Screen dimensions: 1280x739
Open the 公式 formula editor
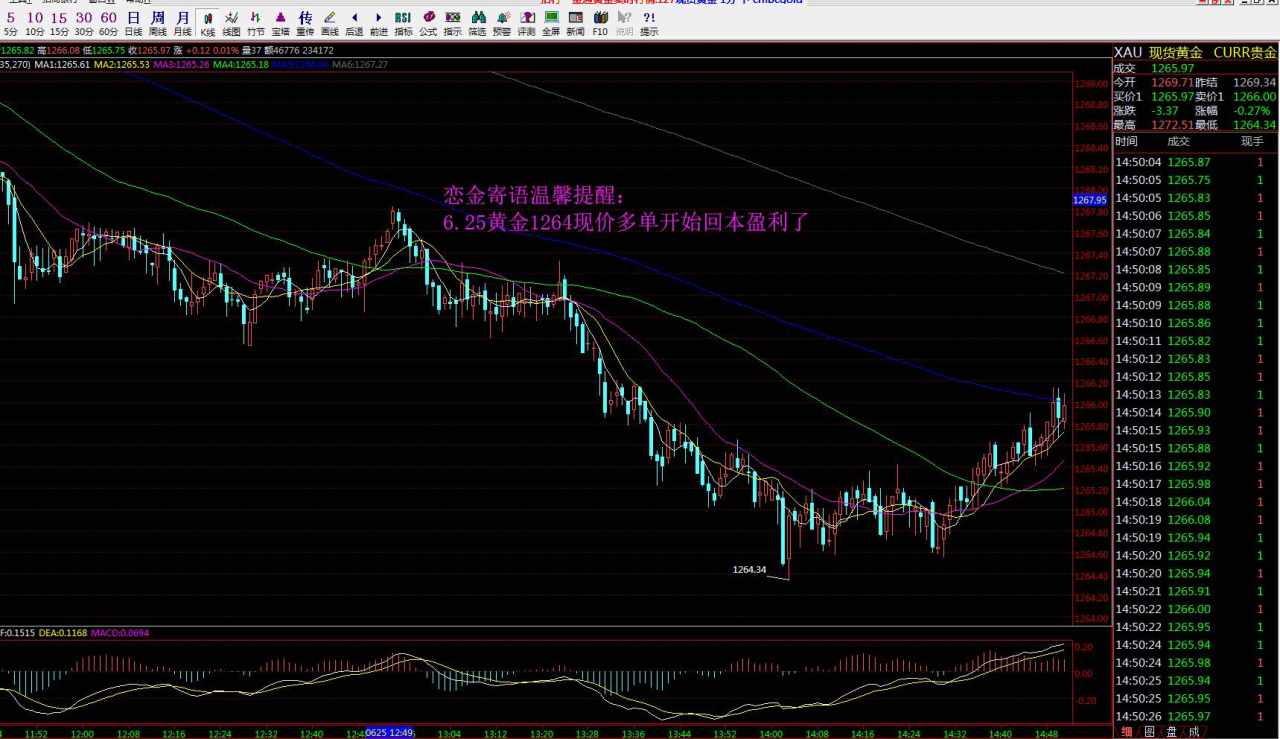click(x=428, y=23)
